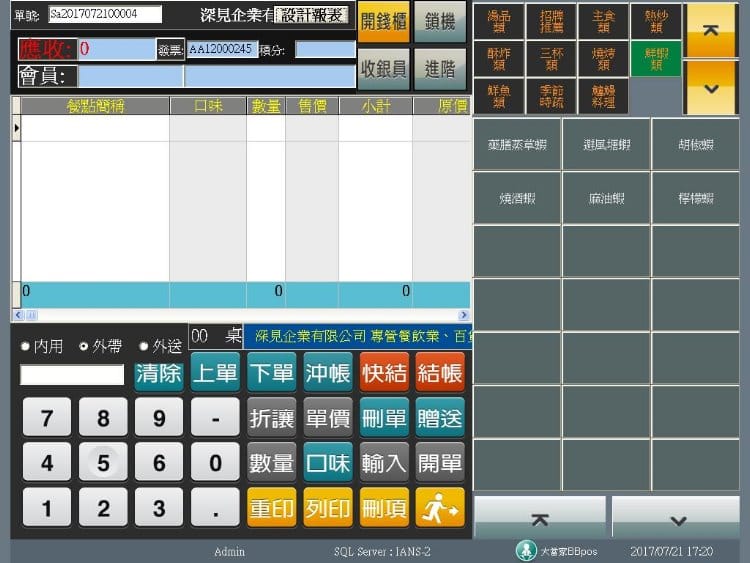Viewport: 750px width, 563px height.
Task: Add 藥膳蒸草蝦 to the order
Action: click(517, 144)
